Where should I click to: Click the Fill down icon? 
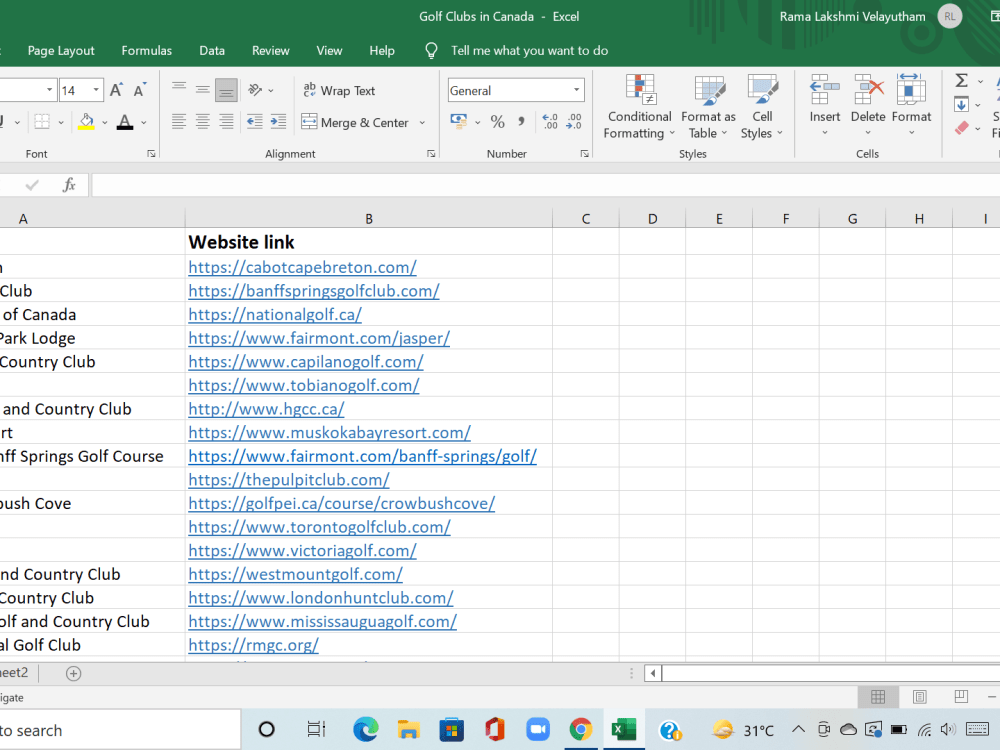tap(961, 104)
